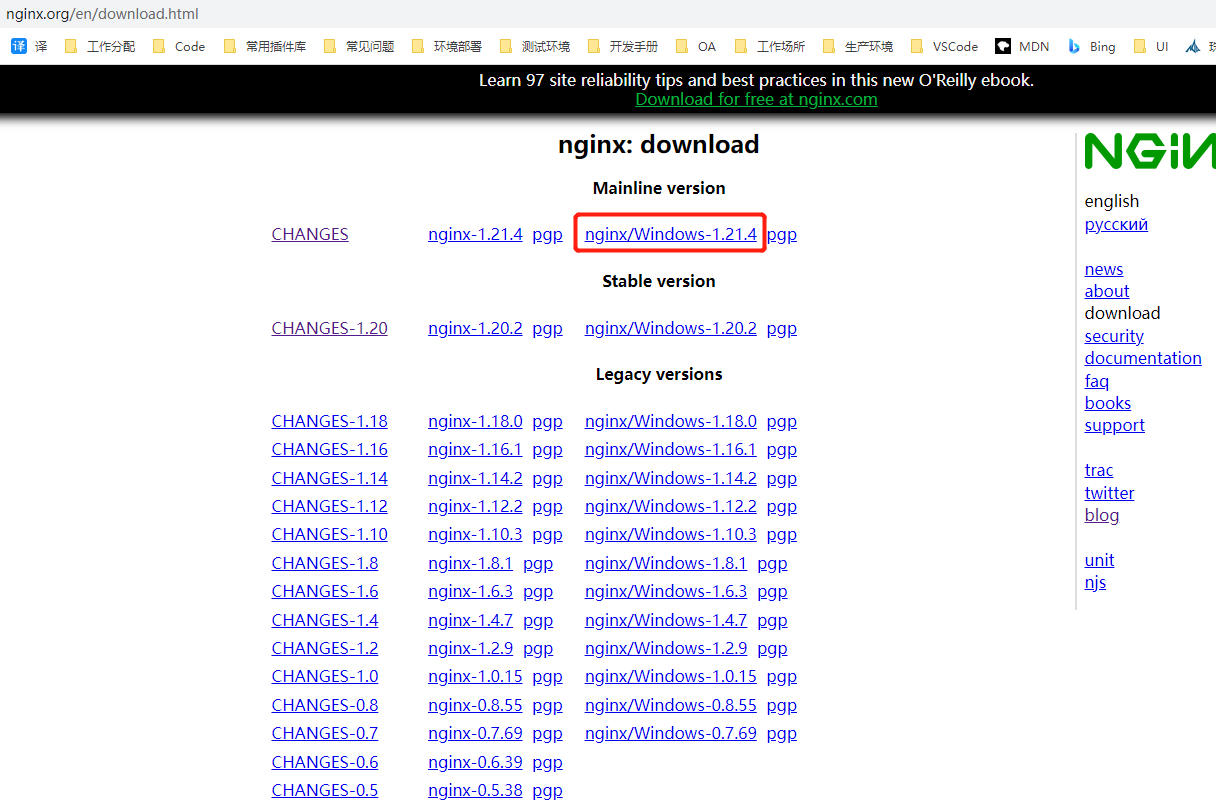
Task: Open the books page in sidebar
Action: [1108, 403]
